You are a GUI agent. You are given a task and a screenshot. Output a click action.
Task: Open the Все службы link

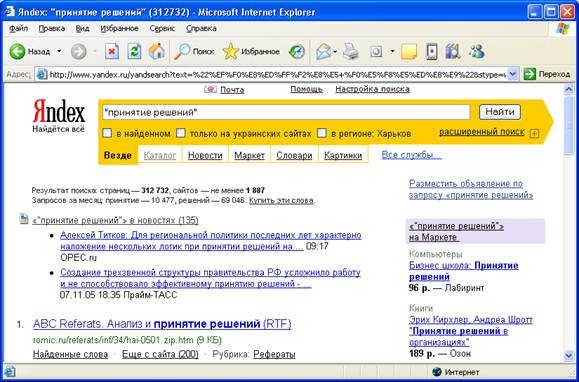(411, 155)
